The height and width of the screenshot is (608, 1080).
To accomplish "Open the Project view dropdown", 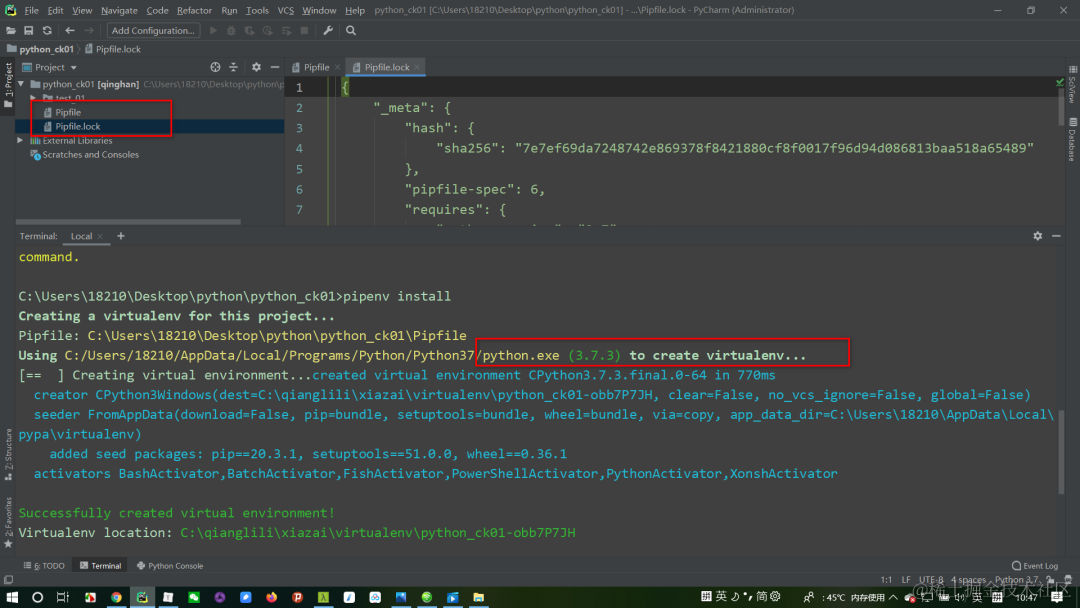I will (x=50, y=67).
